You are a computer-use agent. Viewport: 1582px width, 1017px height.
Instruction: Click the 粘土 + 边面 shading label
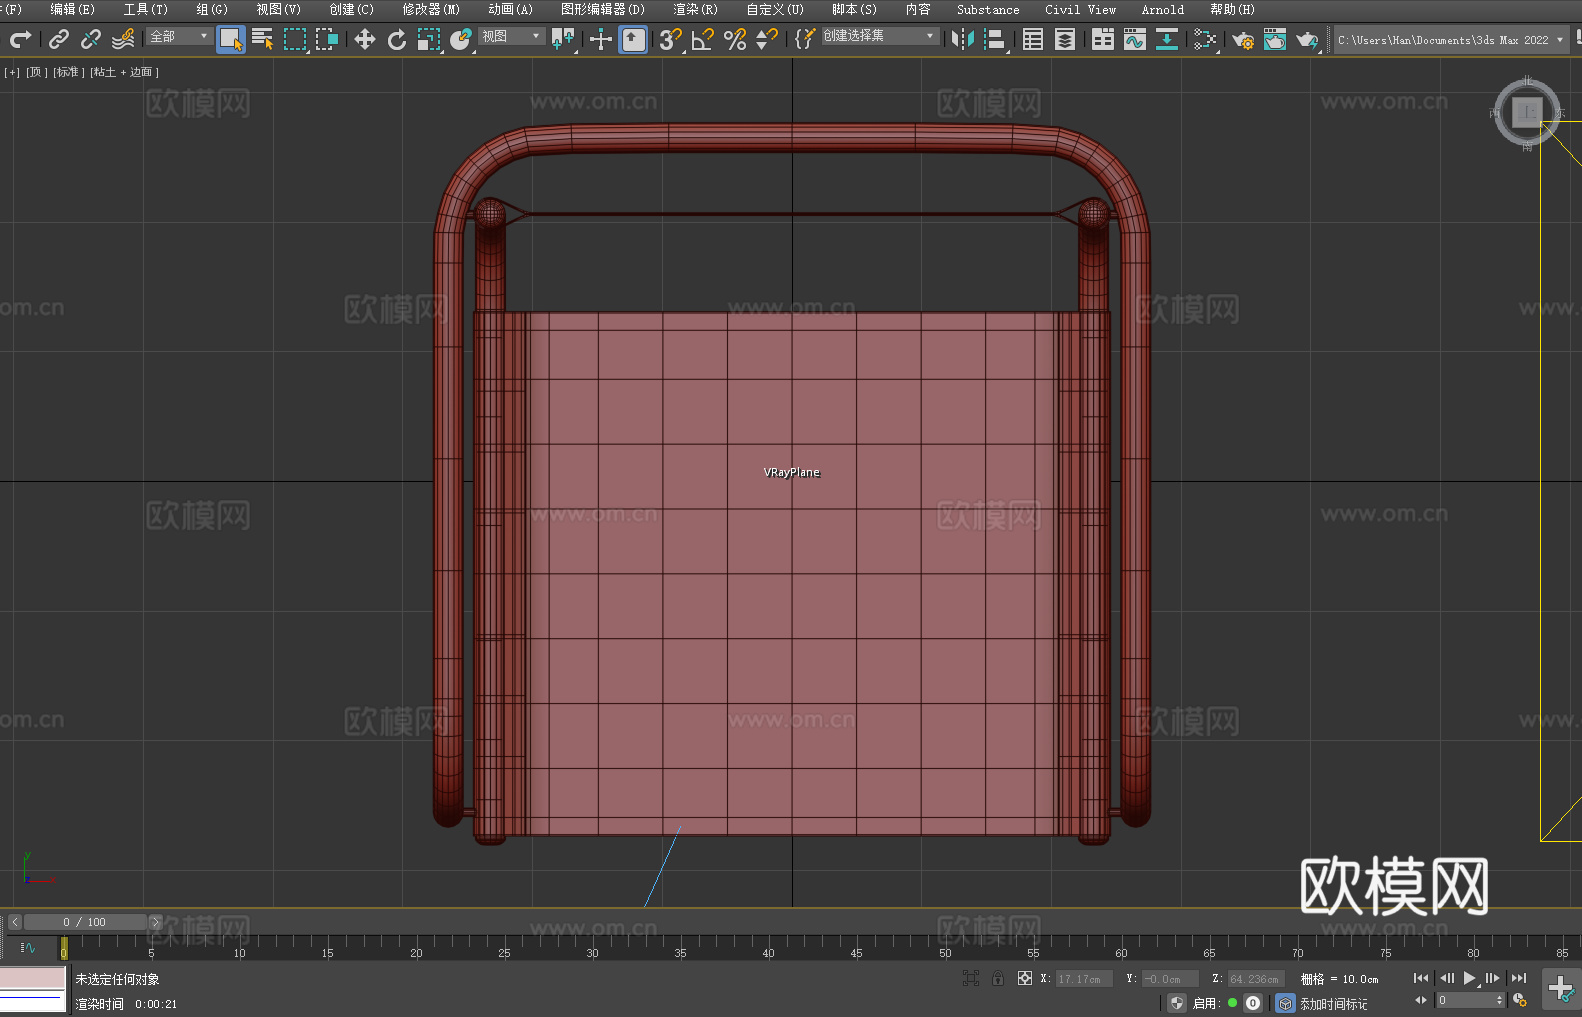click(125, 72)
